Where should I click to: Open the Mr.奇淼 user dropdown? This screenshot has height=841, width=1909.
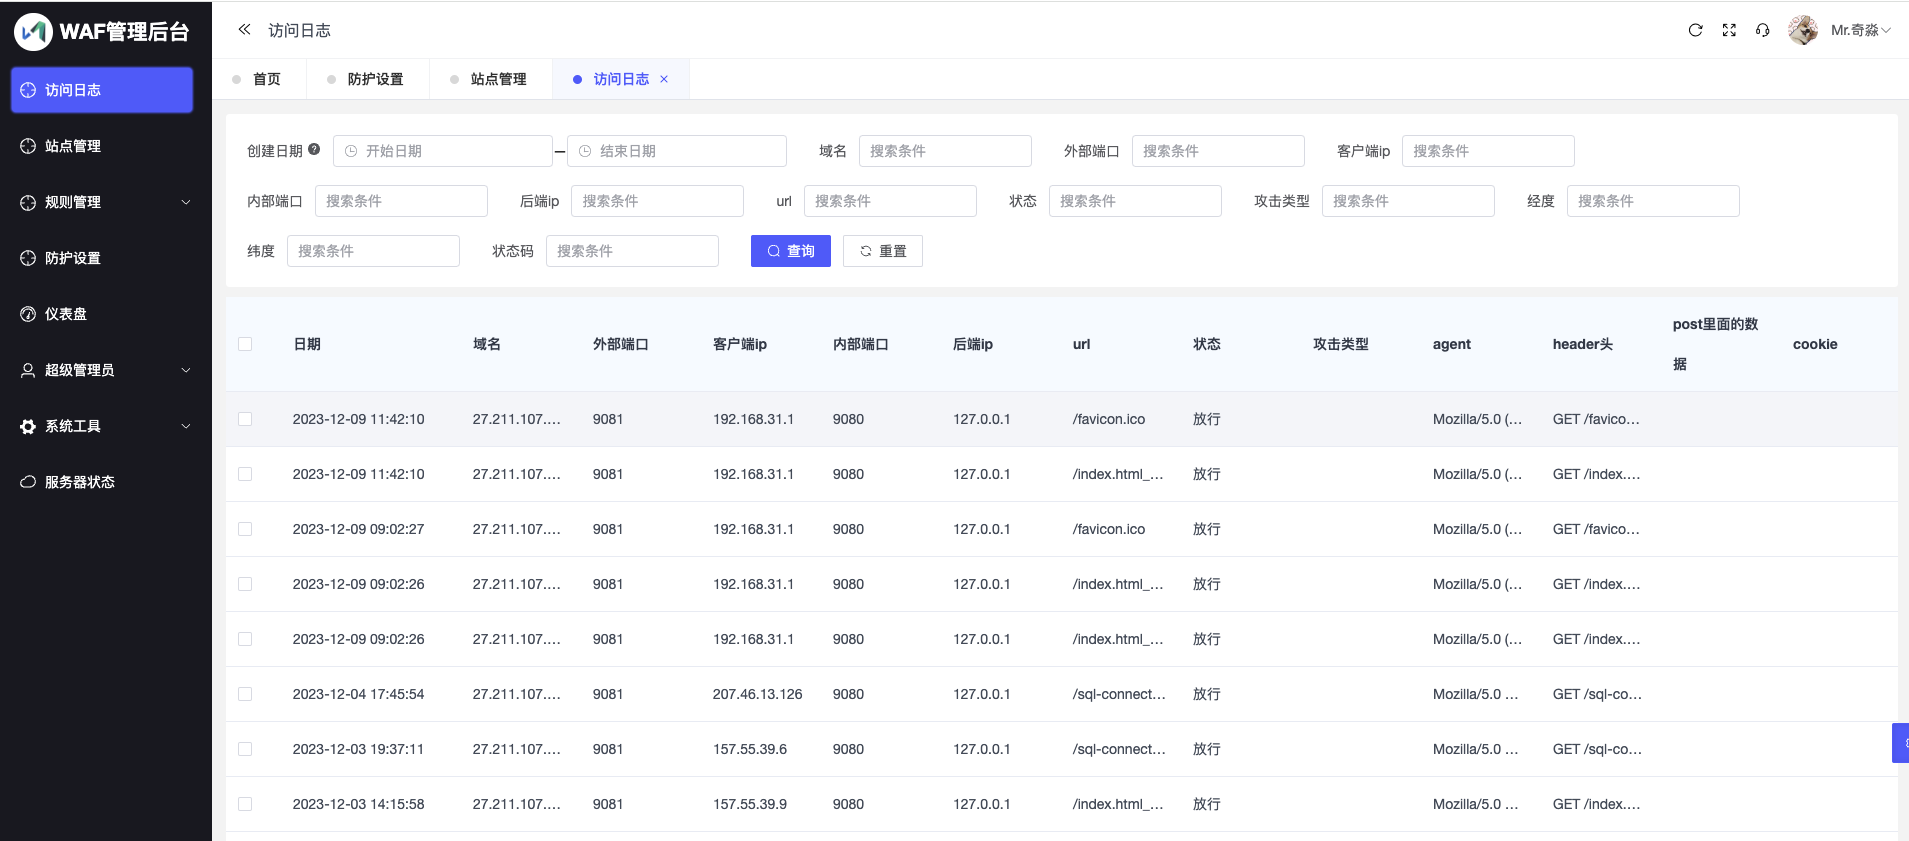[x=1860, y=30]
